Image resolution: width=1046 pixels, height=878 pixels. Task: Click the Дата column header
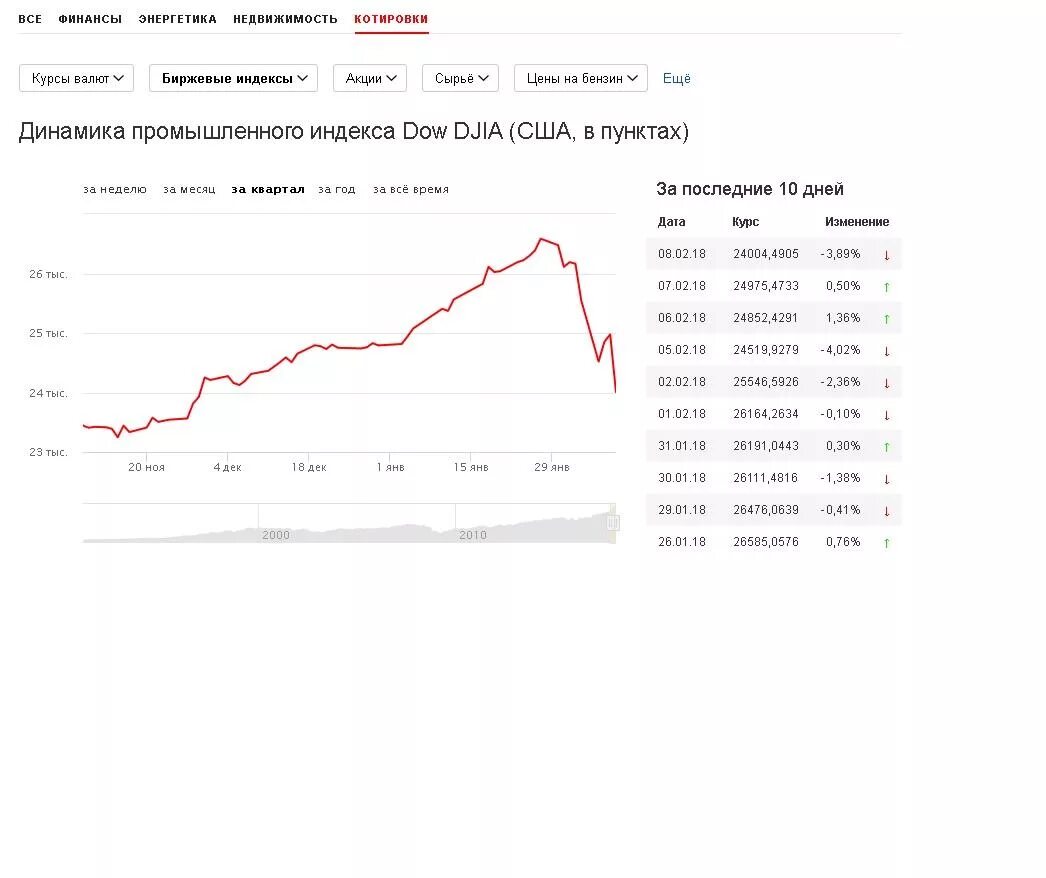click(671, 222)
